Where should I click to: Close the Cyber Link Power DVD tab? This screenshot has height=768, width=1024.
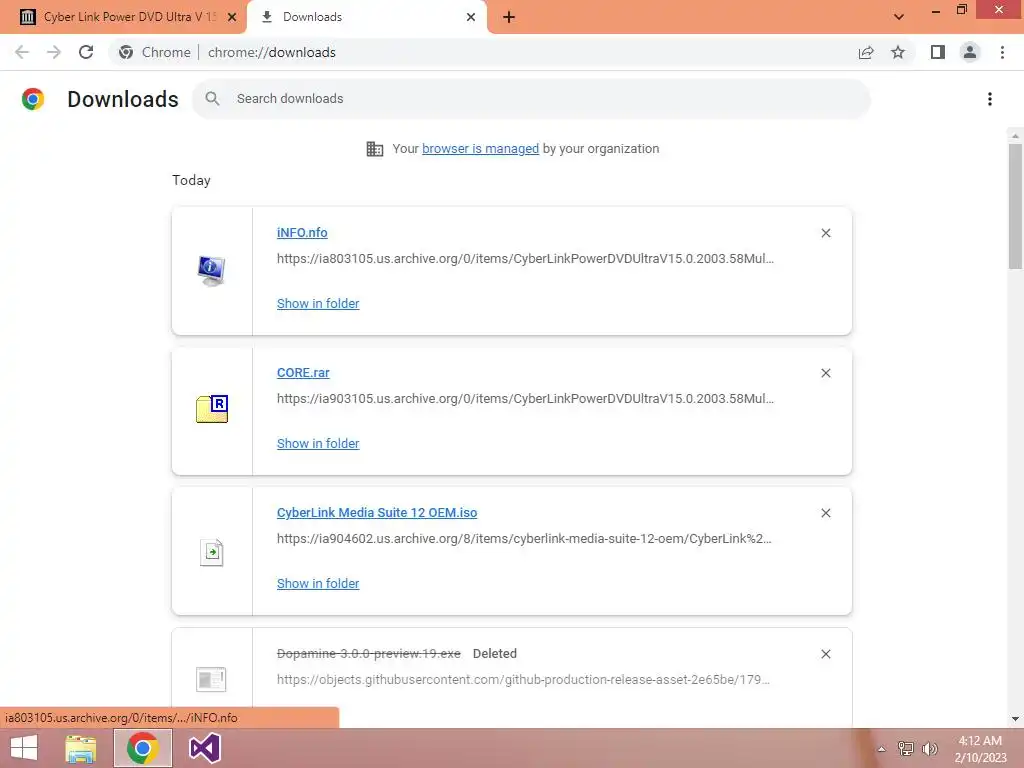point(232,17)
